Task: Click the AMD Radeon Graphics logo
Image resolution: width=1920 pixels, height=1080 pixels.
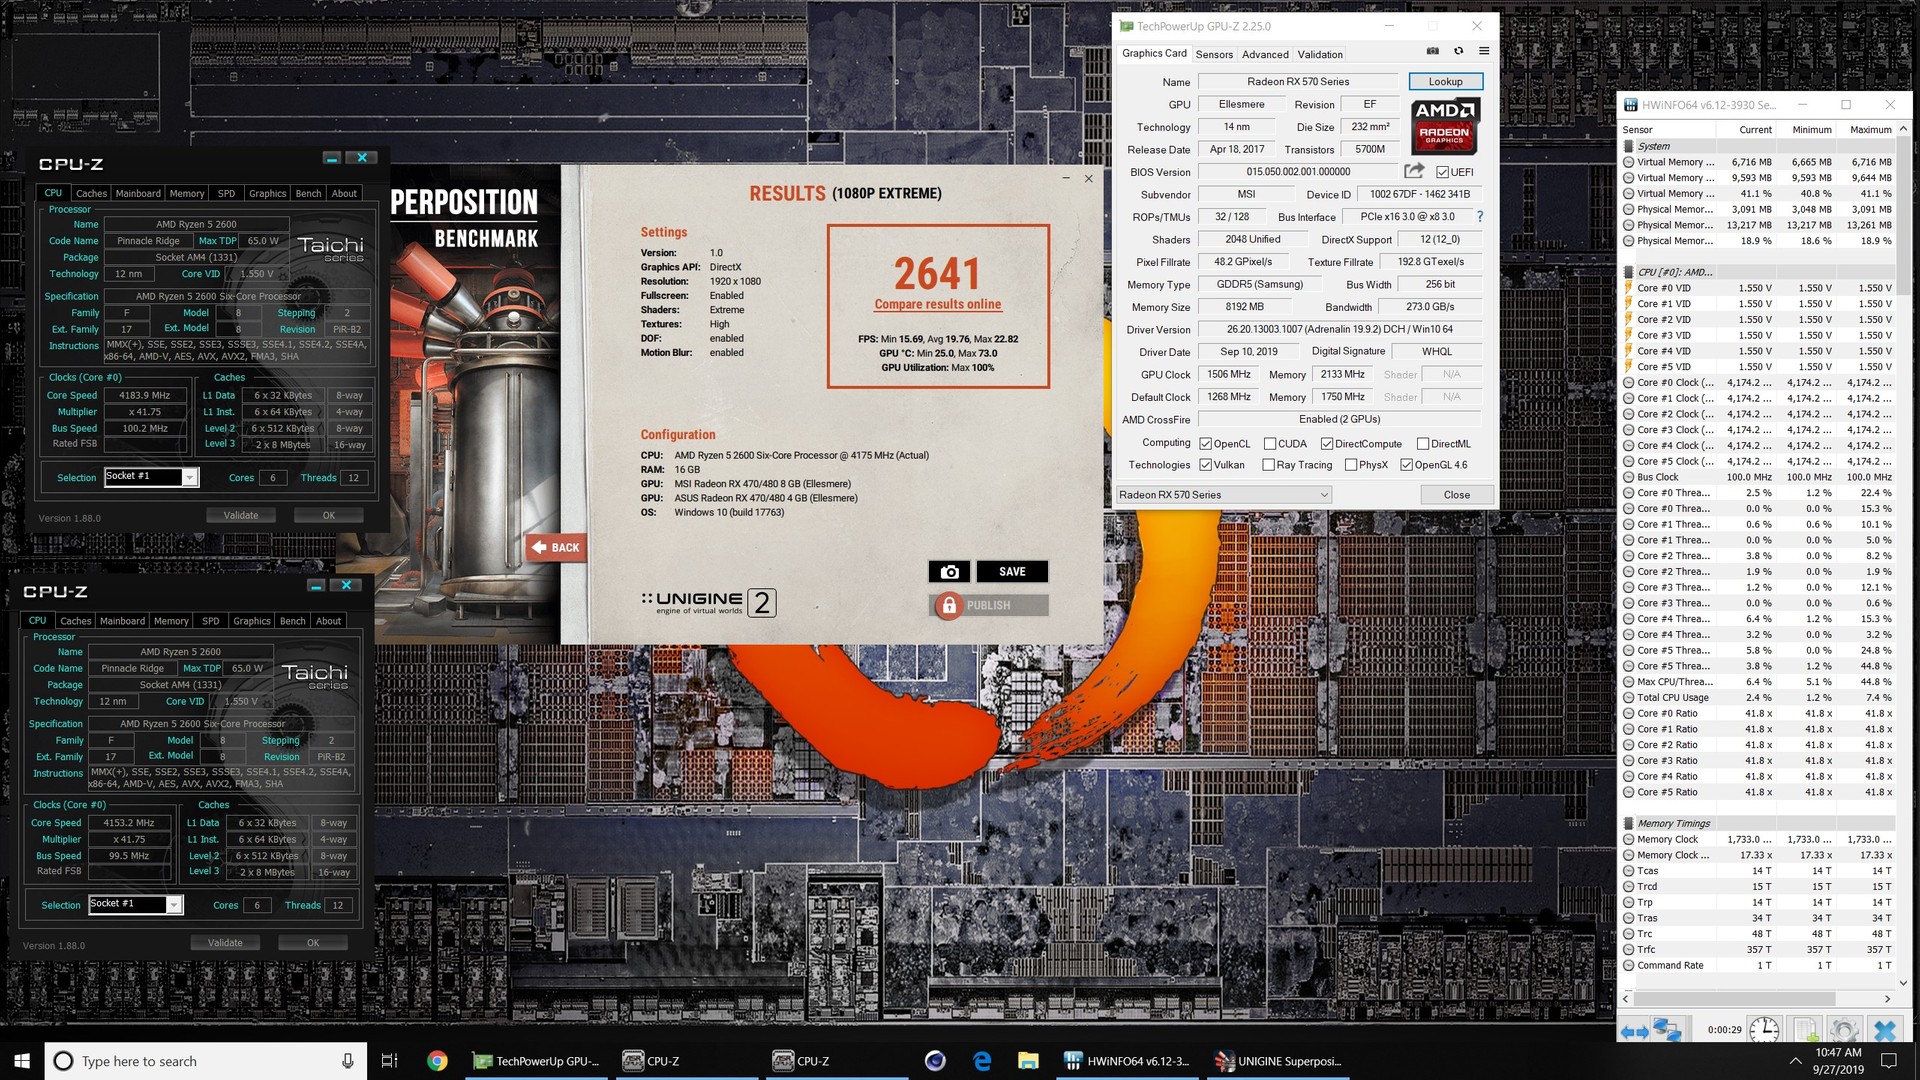Action: [1445, 125]
